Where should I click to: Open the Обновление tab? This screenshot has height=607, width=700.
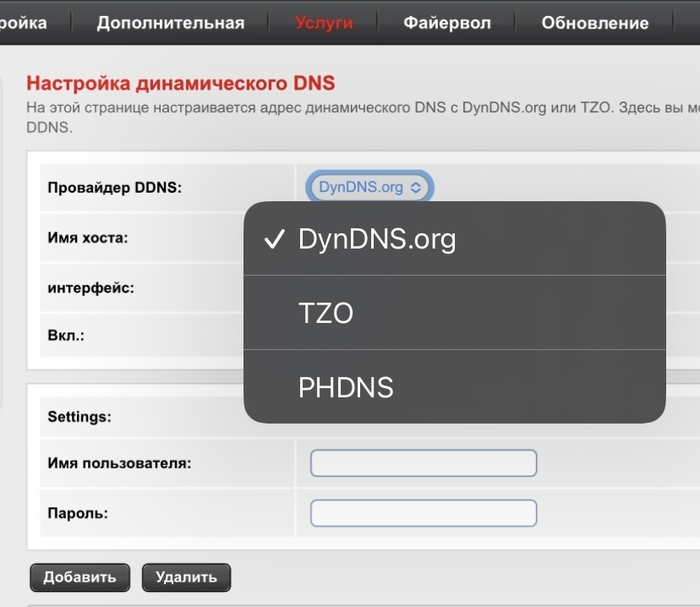tap(594, 23)
